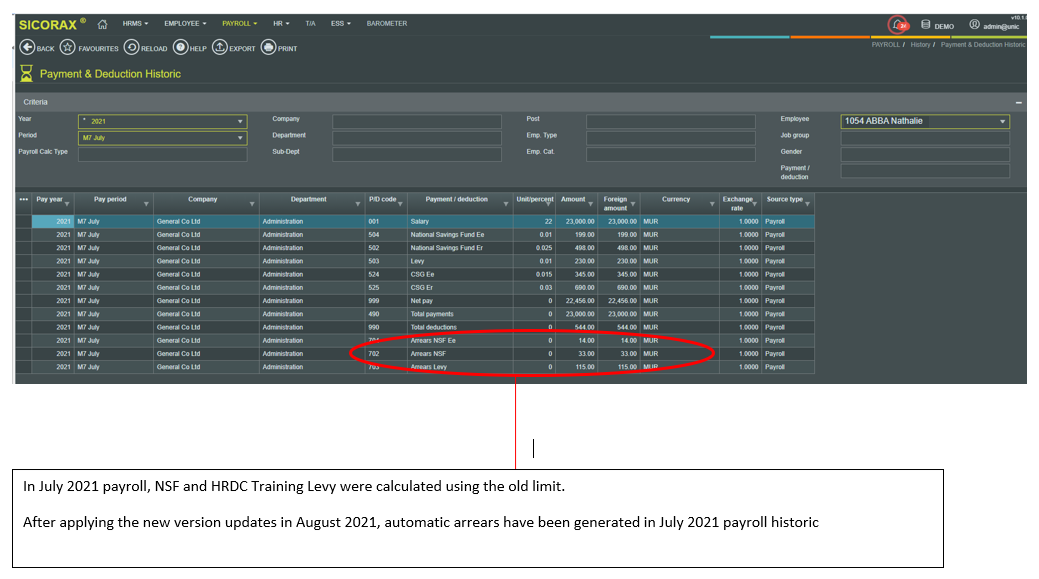Screen dimensions: 1039x579
Task: Open the notifications bell
Action: (x=898, y=25)
